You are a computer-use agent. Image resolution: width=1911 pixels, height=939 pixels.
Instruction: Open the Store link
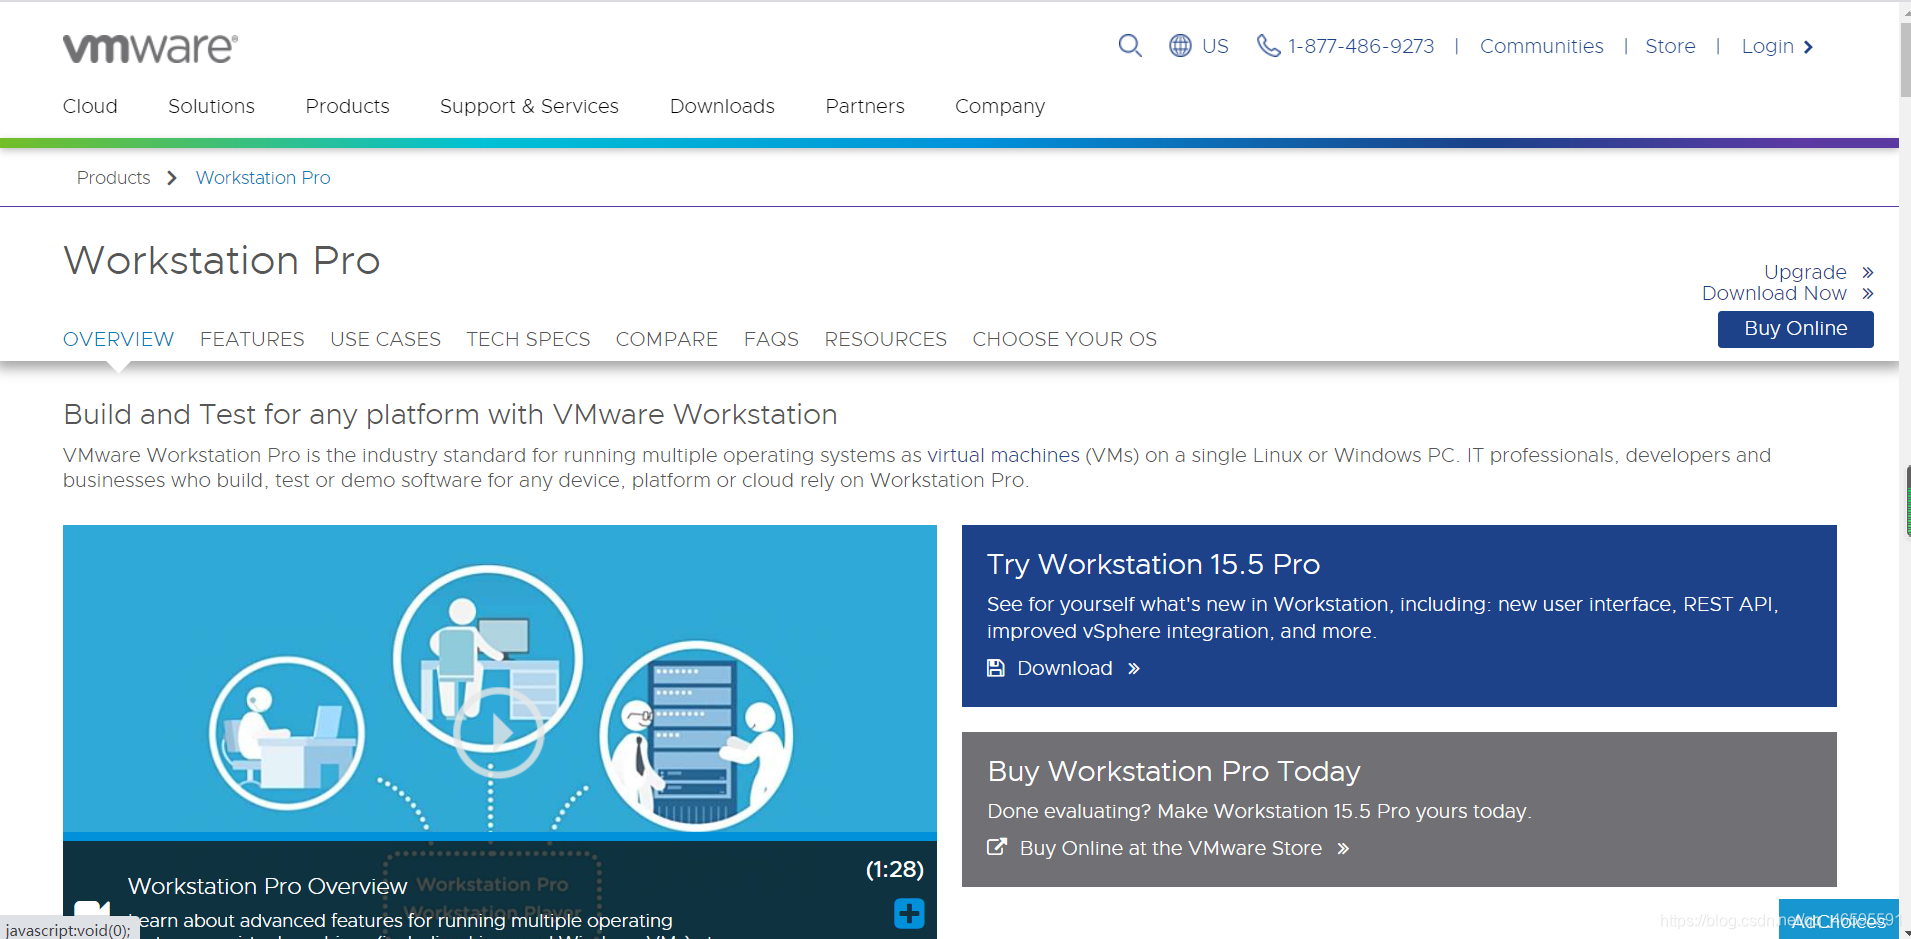1670,46
